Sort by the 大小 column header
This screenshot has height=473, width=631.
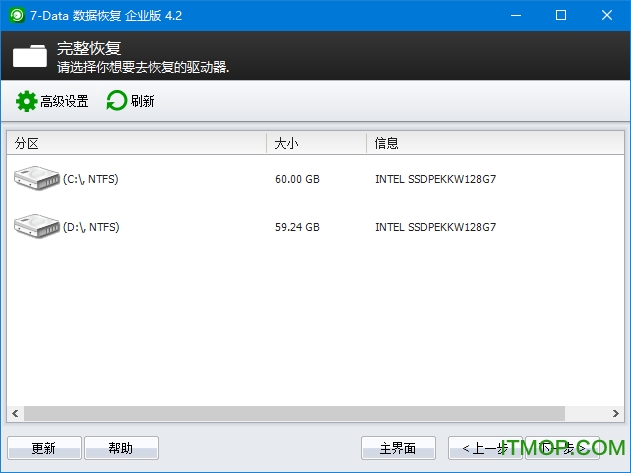(316, 143)
